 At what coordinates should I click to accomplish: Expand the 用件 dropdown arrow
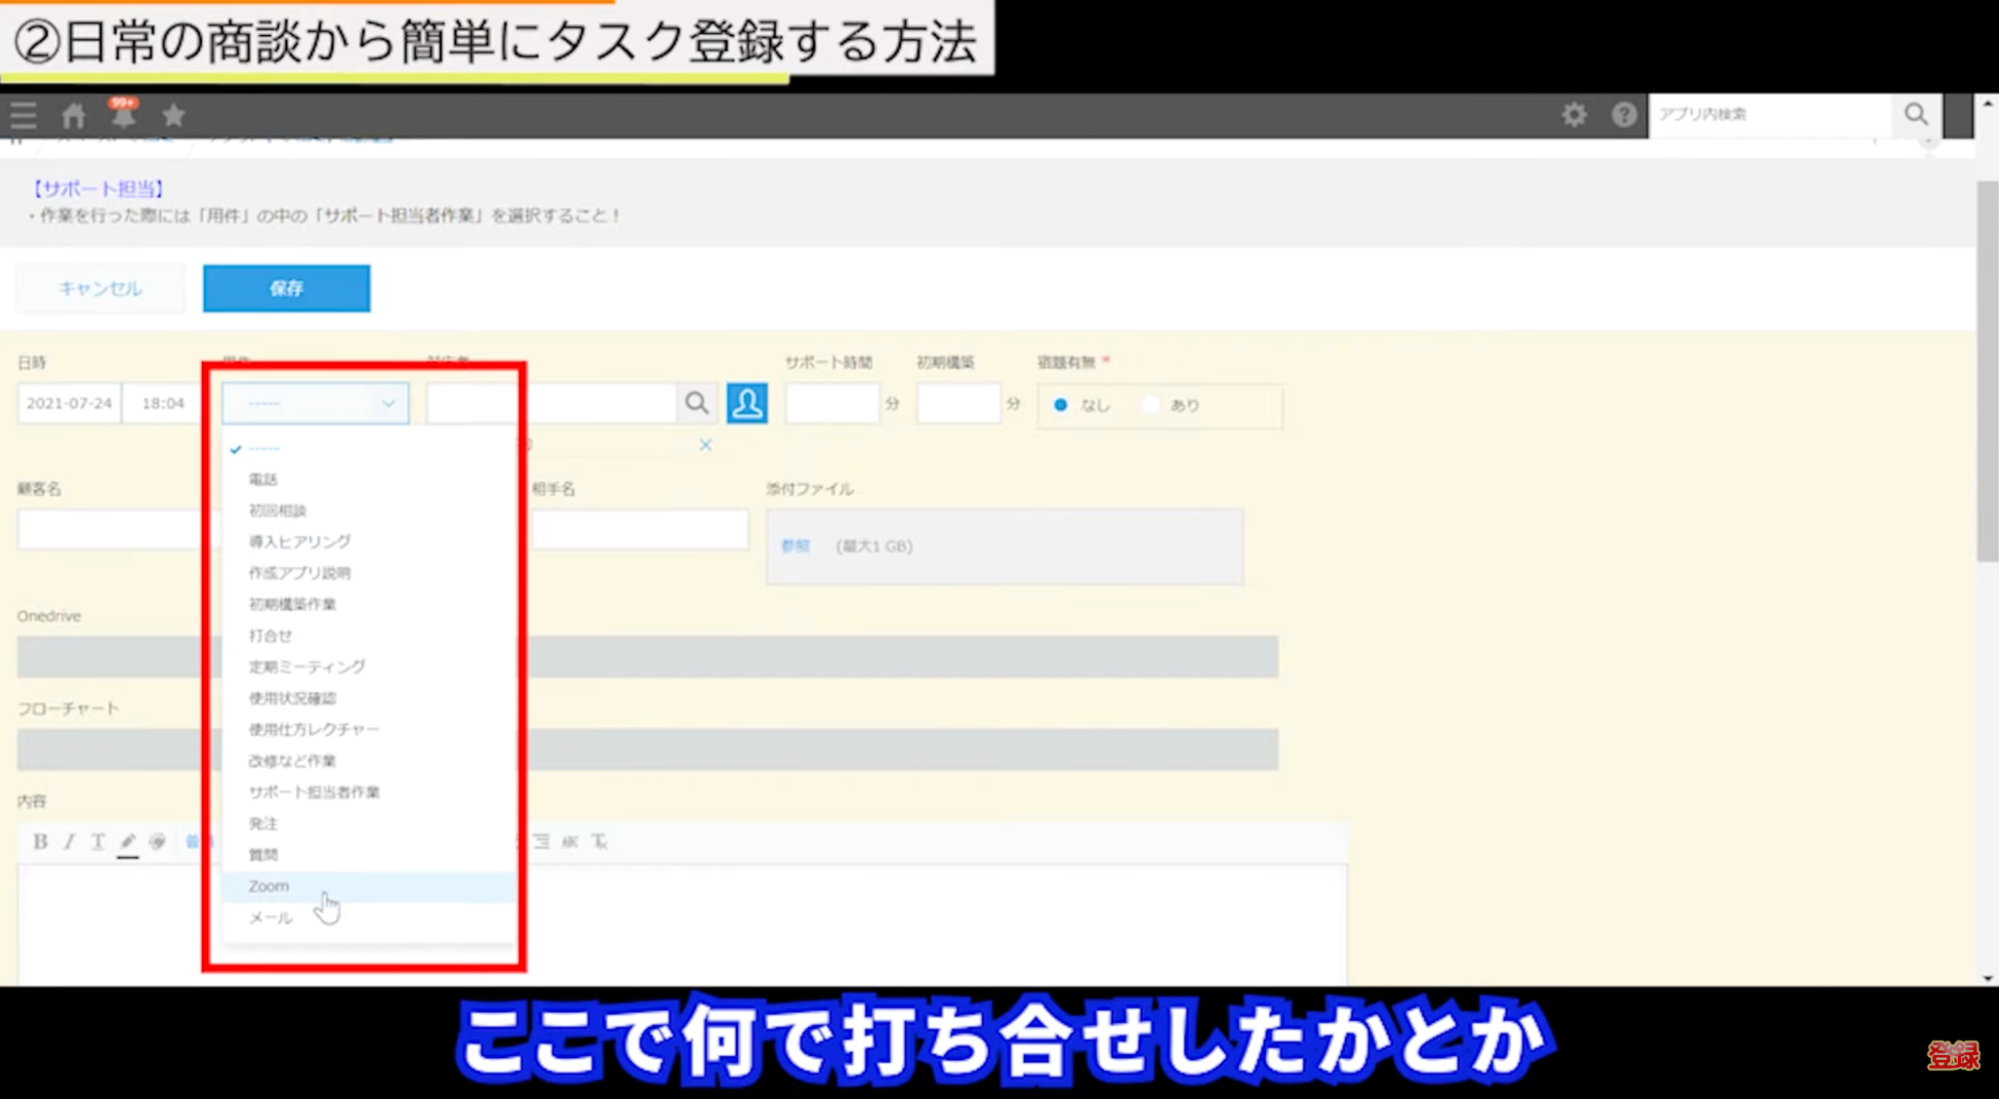pyautogui.click(x=388, y=404)
